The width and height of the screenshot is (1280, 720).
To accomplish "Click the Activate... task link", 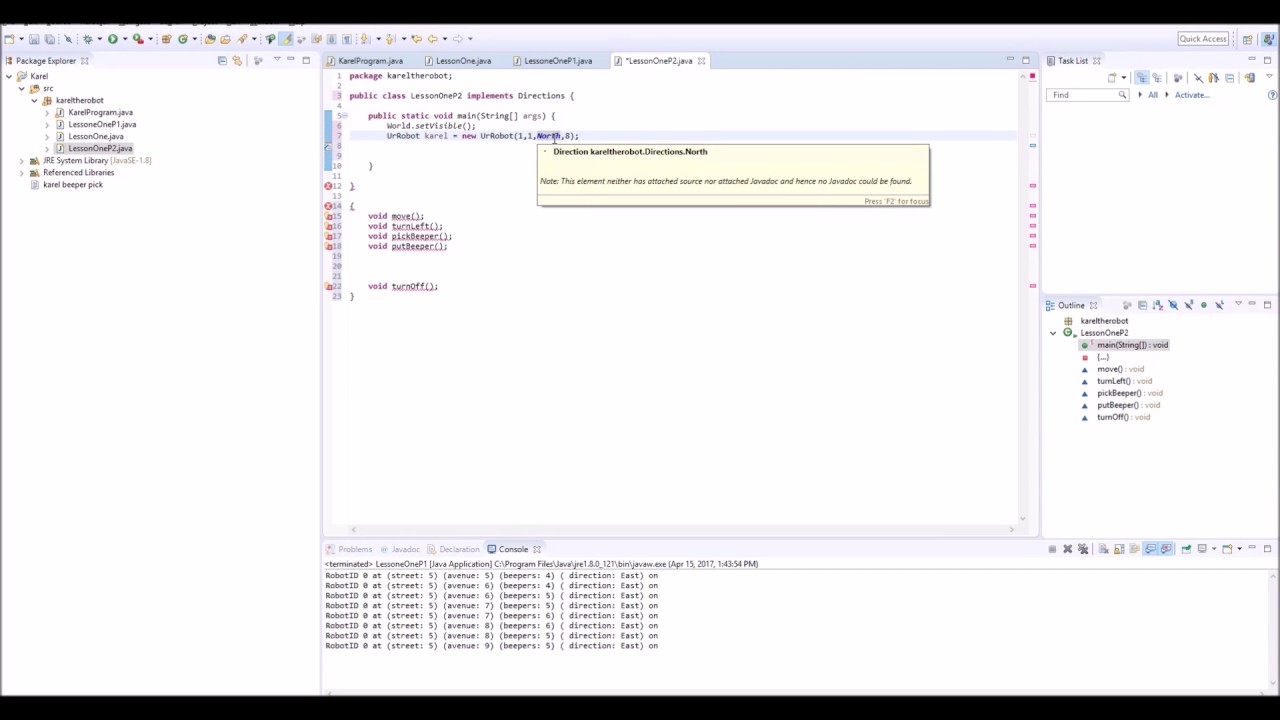I will (x=1192, y=95).
